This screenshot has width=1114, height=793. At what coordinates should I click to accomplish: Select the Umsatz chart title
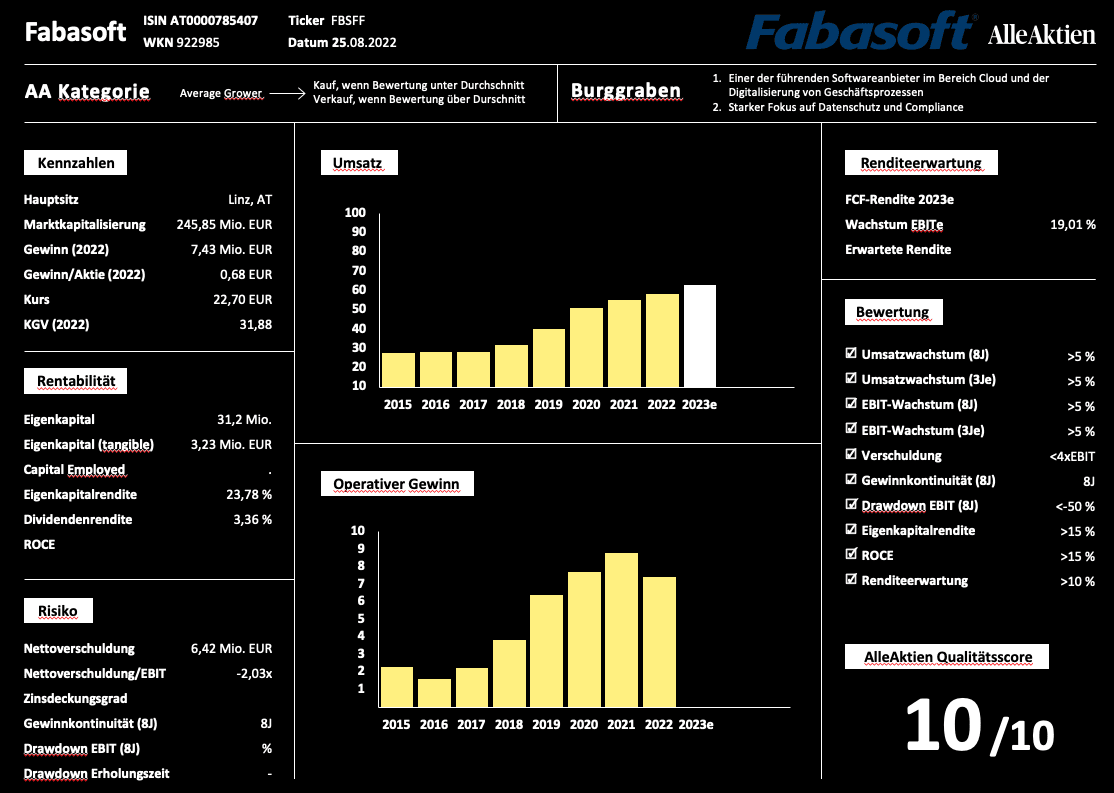[x=359, y=163]
